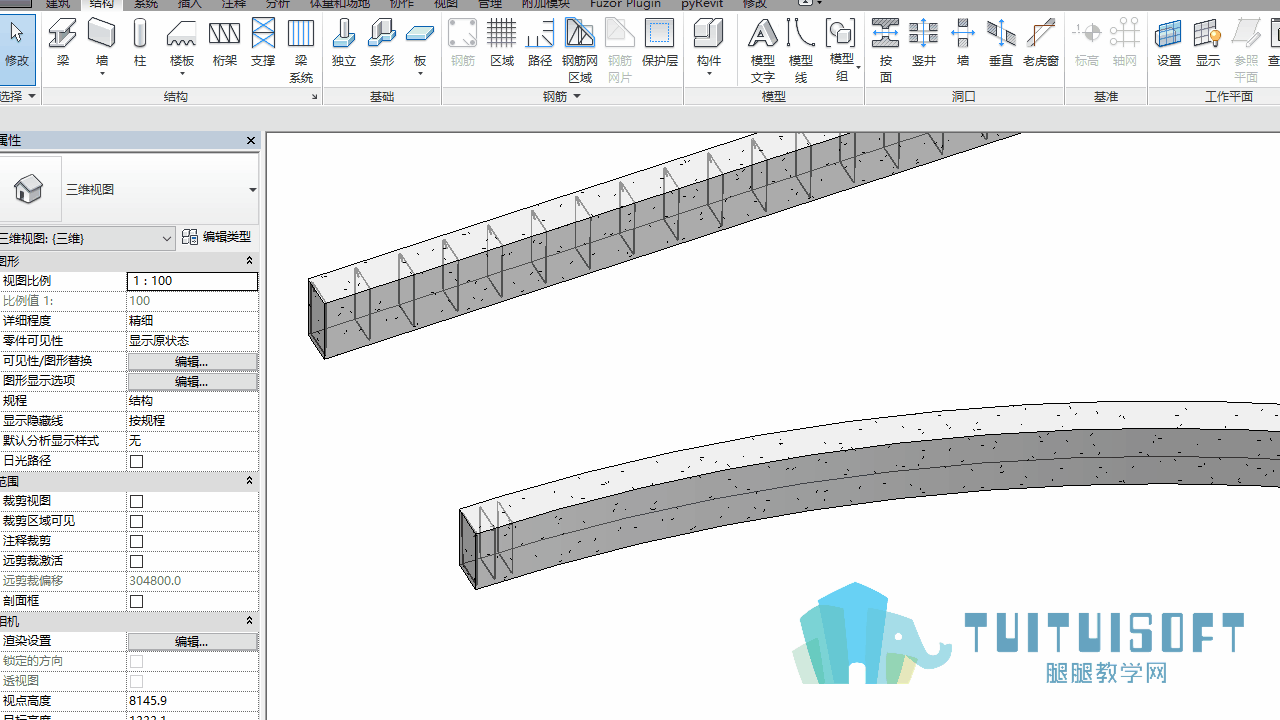Toggle the 远剪裁激活 checkbox
The width and height of the screenshot is (1280, 720).
tap(137, 561)
